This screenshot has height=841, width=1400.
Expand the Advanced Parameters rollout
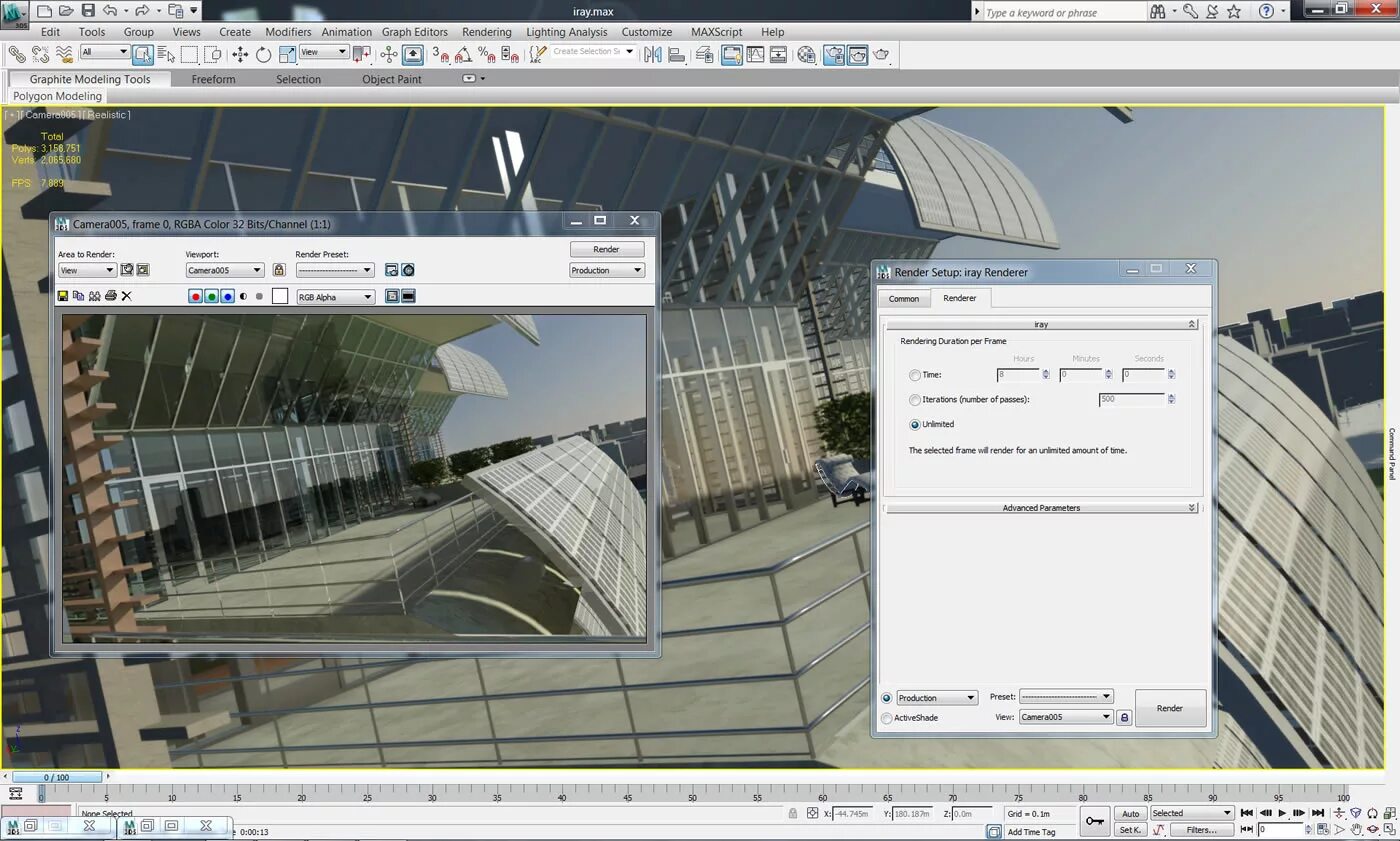[x=1041, y=508]
